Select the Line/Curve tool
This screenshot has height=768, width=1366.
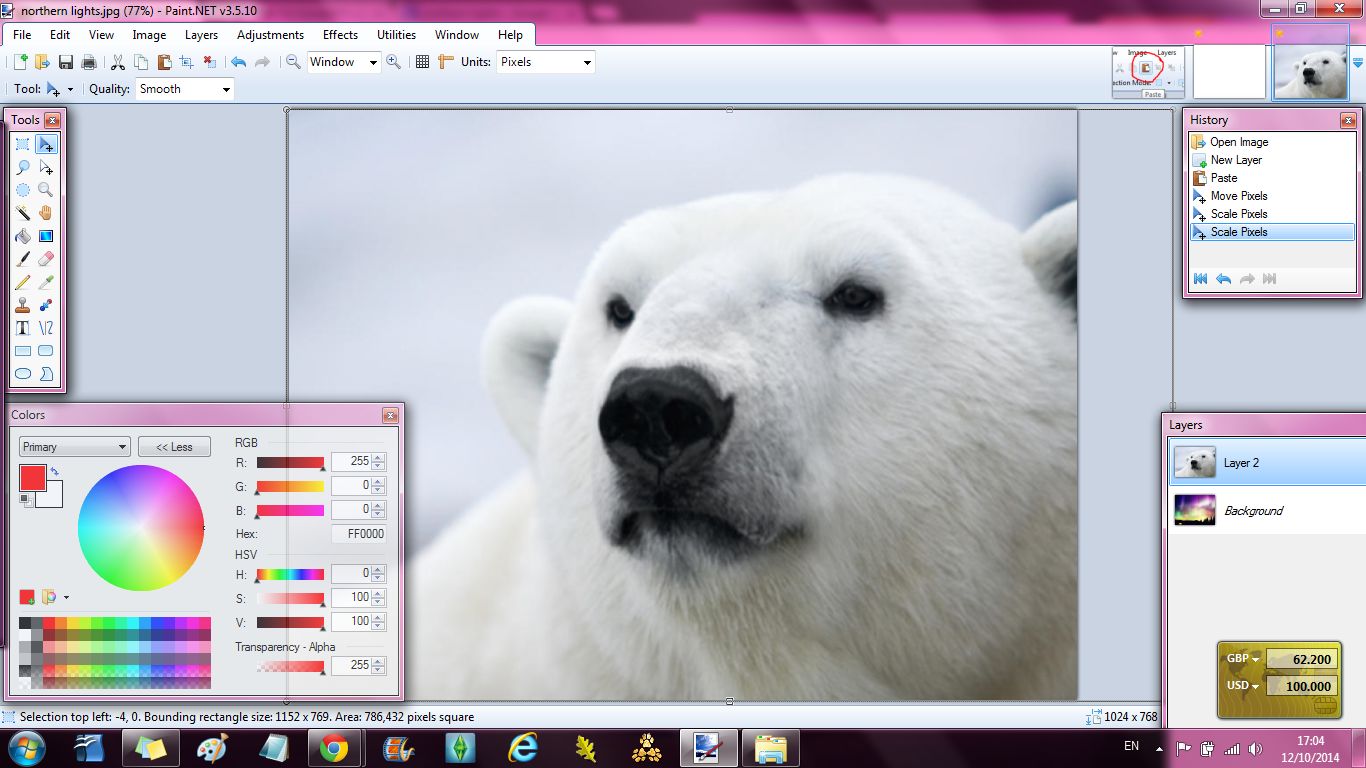46,328
